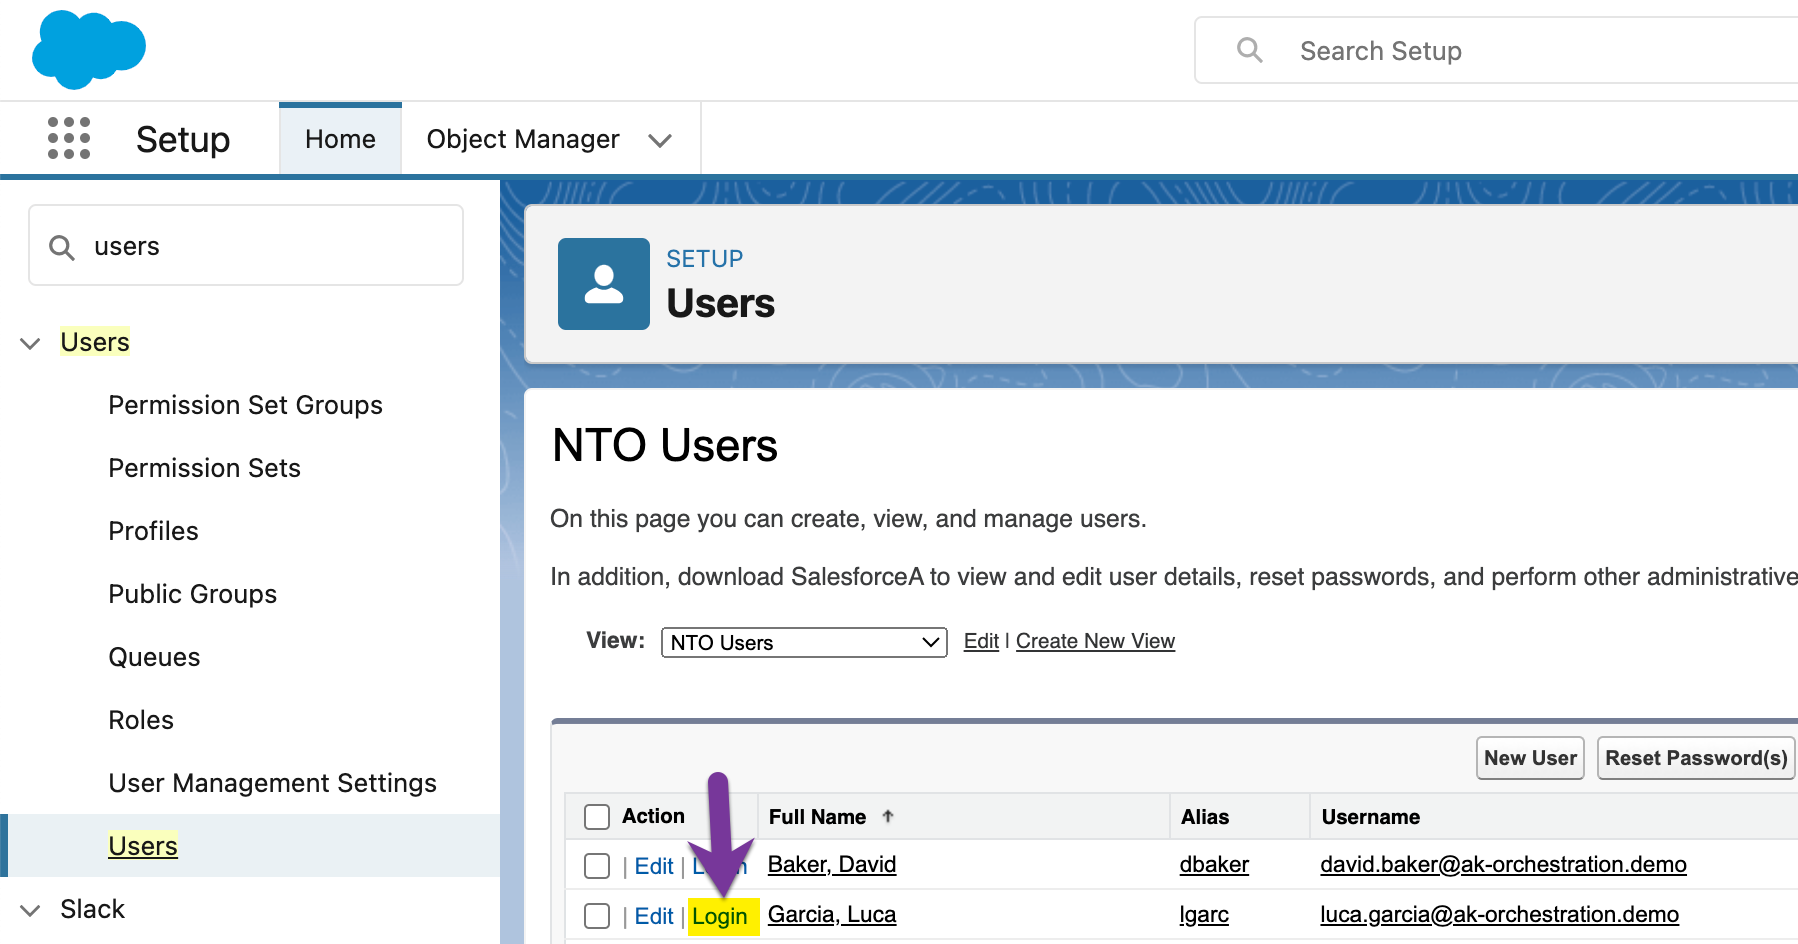Click the Slack section label

point(92,909)
